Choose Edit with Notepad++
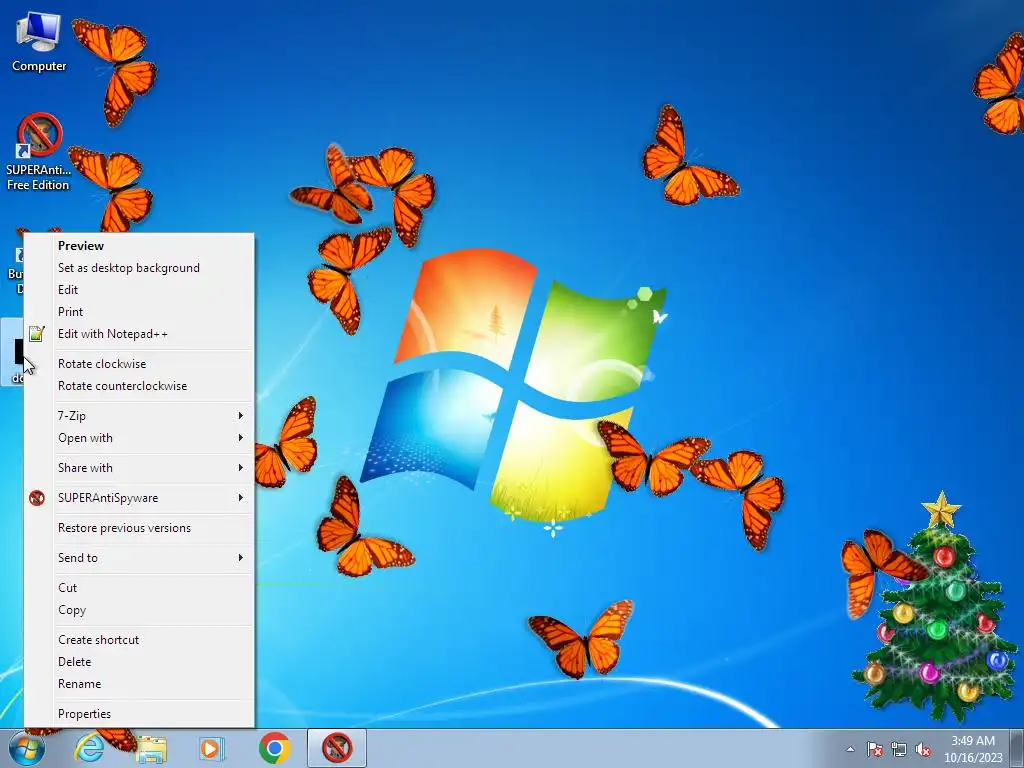 [x=139, y=334]
